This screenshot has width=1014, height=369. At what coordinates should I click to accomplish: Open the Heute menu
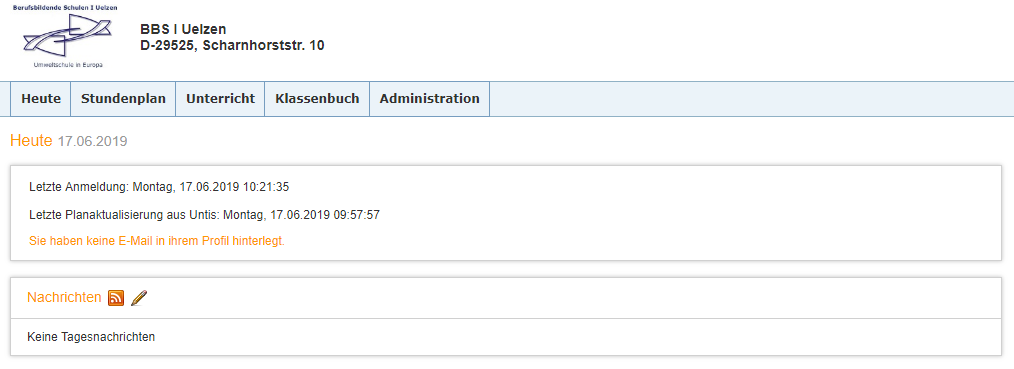point(41,99)
